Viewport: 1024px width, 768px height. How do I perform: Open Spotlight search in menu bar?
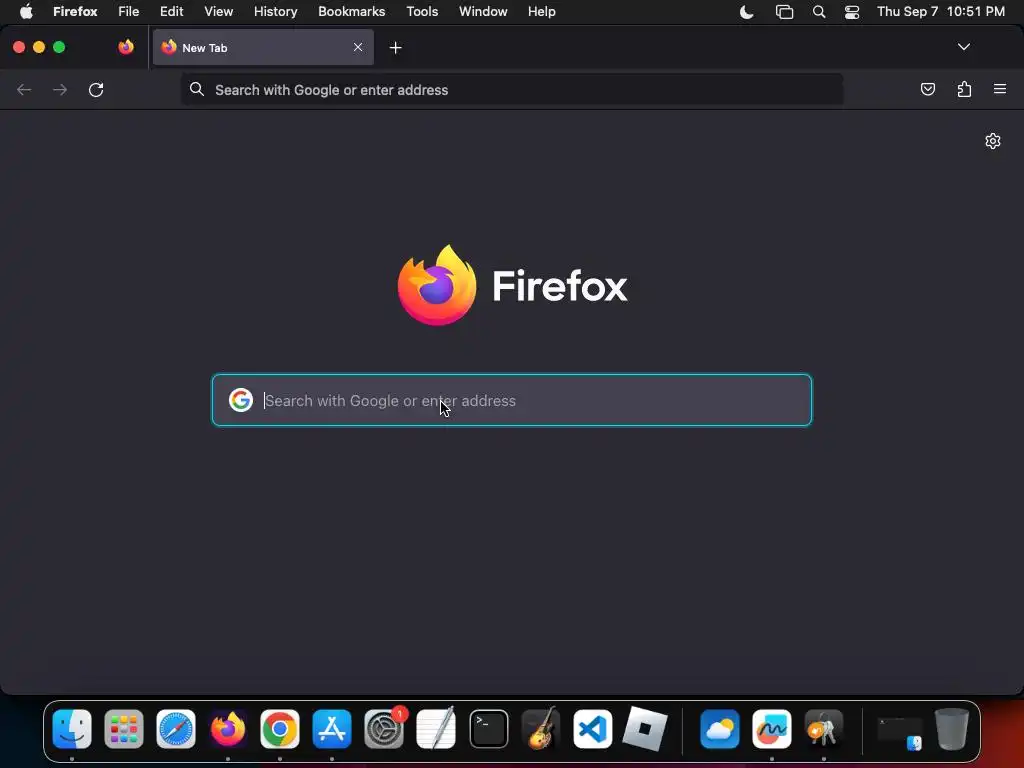click(818, 12)
